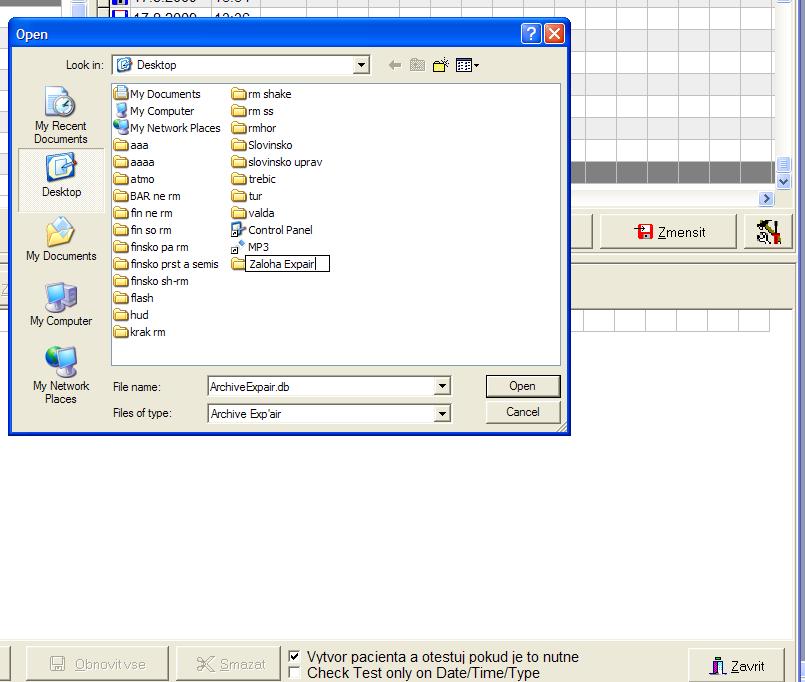Expand the Look in dropdown
This screenshot has height=682, width=805.
[x=361, y=65]
